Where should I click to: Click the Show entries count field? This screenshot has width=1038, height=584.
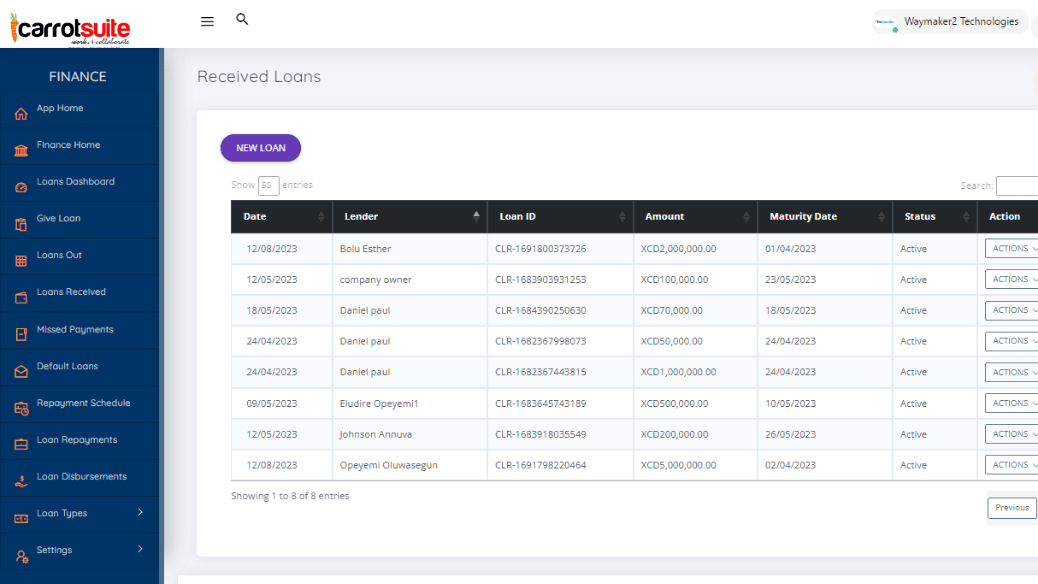pyautogui.click(x=268, y=185)
